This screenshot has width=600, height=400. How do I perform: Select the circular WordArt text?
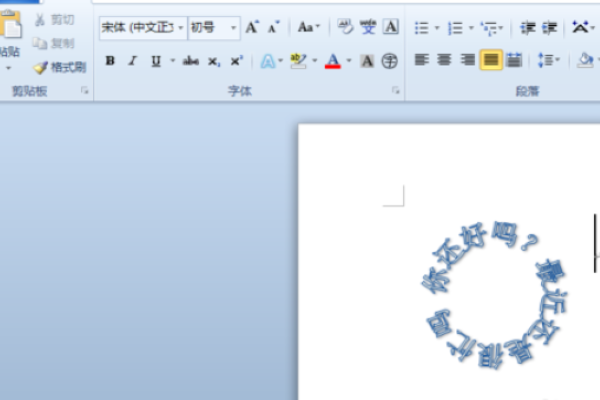tap(494, 296)
